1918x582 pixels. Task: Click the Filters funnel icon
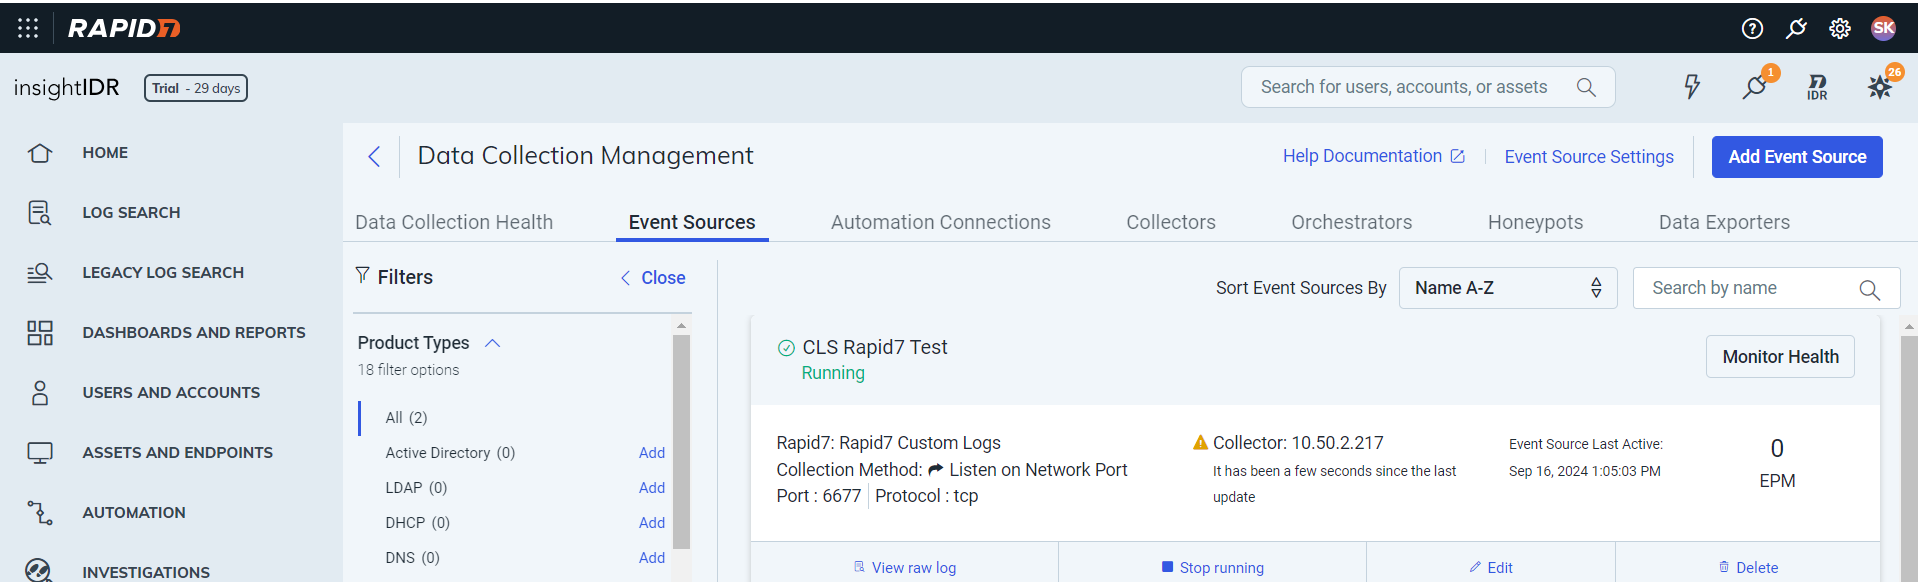[x=362, y=275]
